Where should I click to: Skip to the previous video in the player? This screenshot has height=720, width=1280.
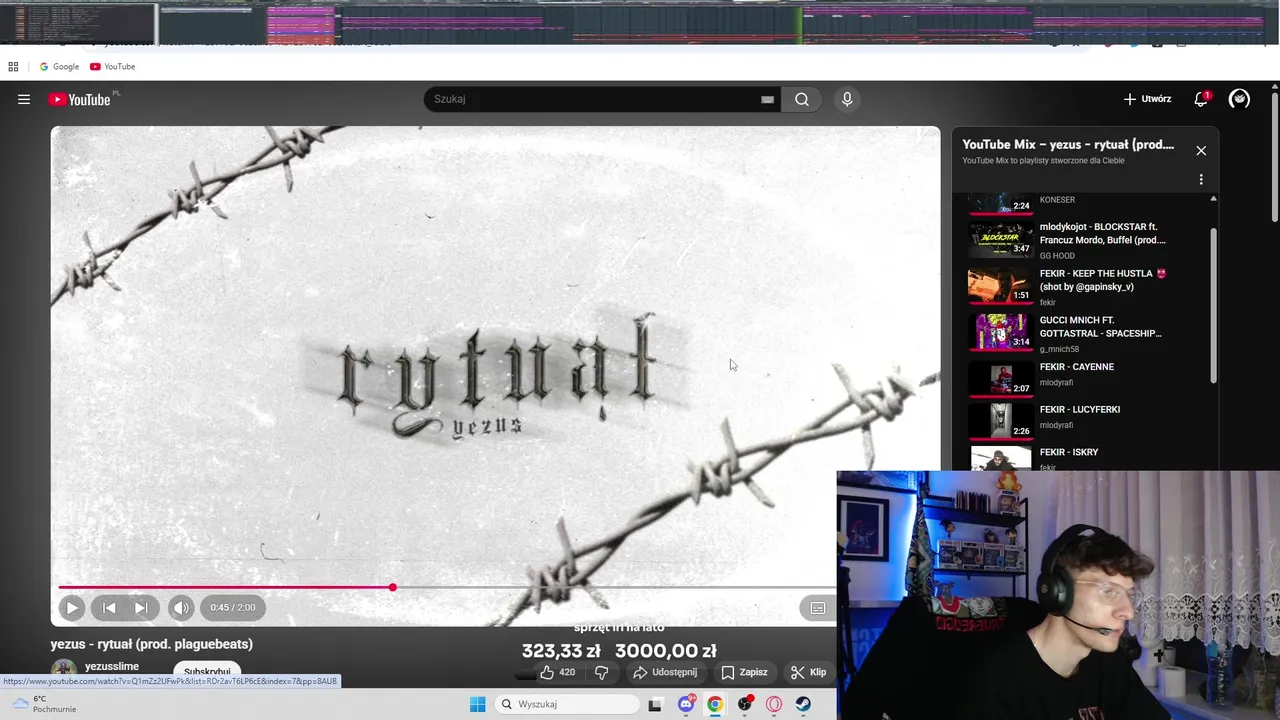tap(109, 607)
